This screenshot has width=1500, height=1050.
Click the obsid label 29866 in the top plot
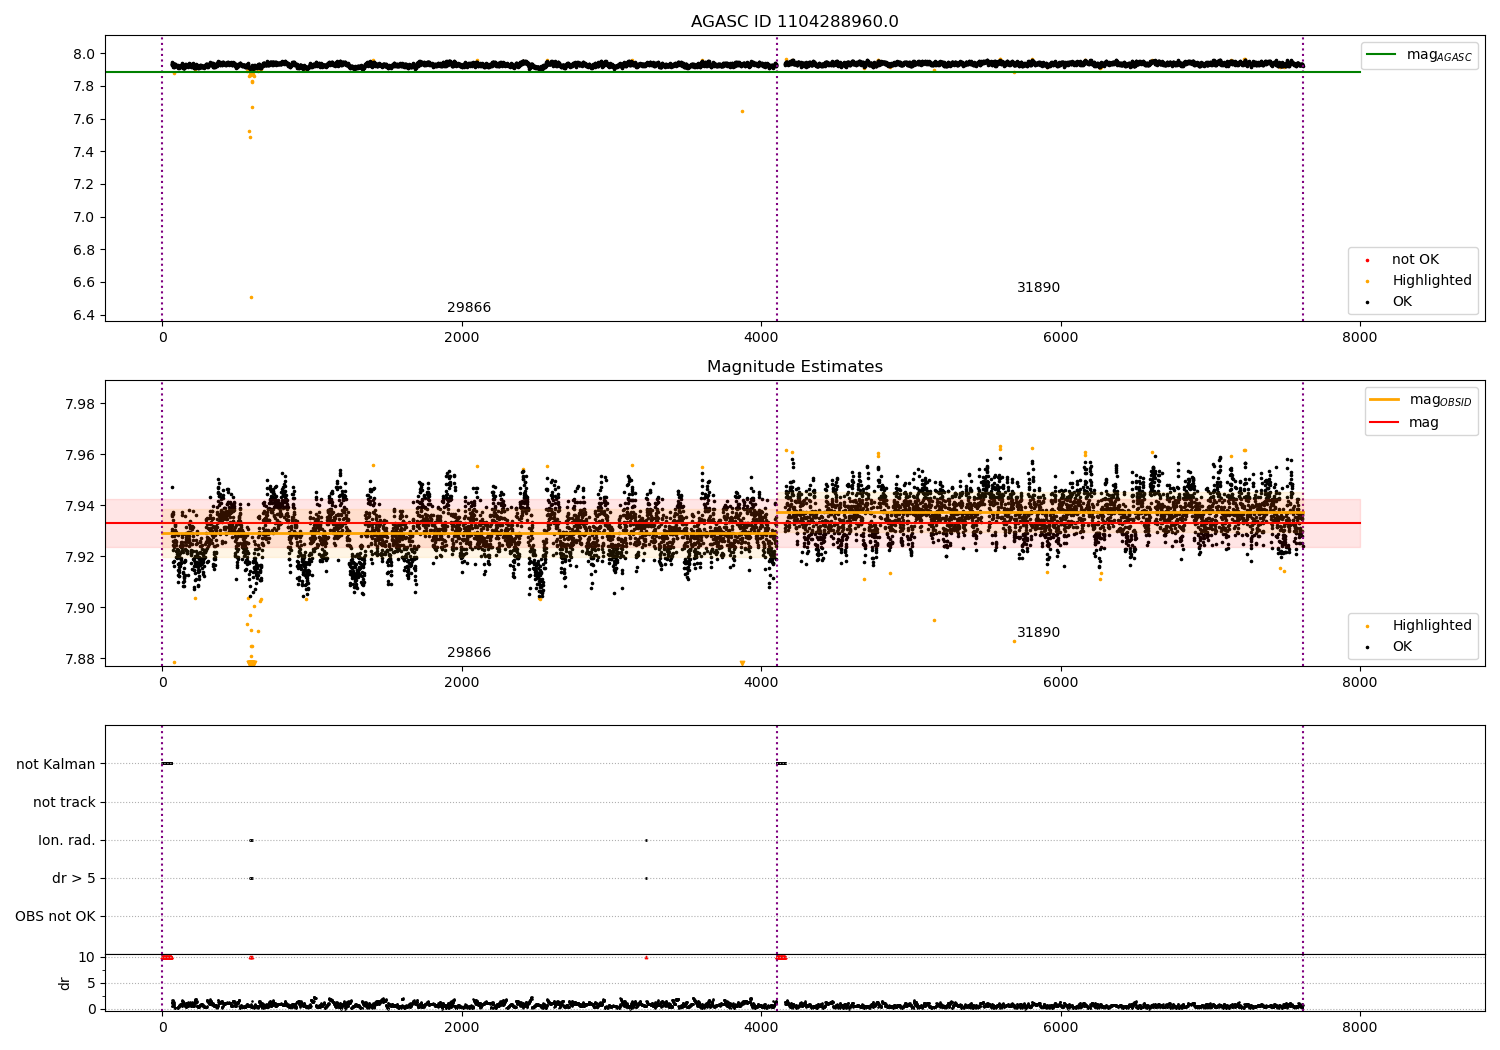(x=469, y=308)
